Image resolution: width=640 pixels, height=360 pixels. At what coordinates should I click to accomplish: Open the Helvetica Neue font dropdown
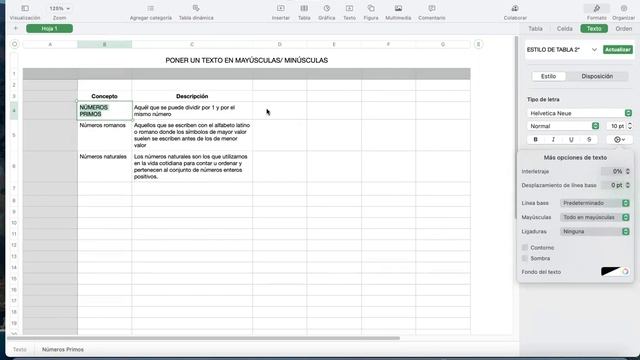[579, 113]
